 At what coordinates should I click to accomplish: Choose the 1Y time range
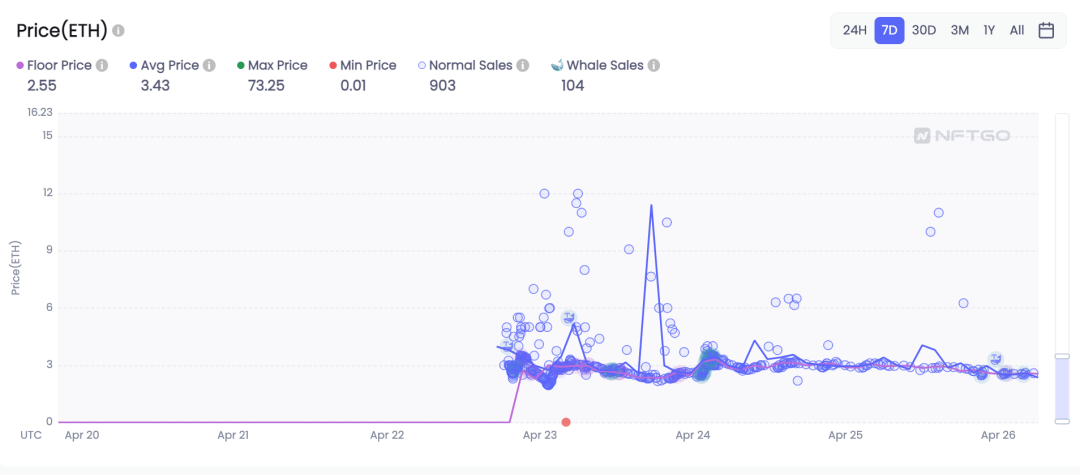(x=989, y=30)
